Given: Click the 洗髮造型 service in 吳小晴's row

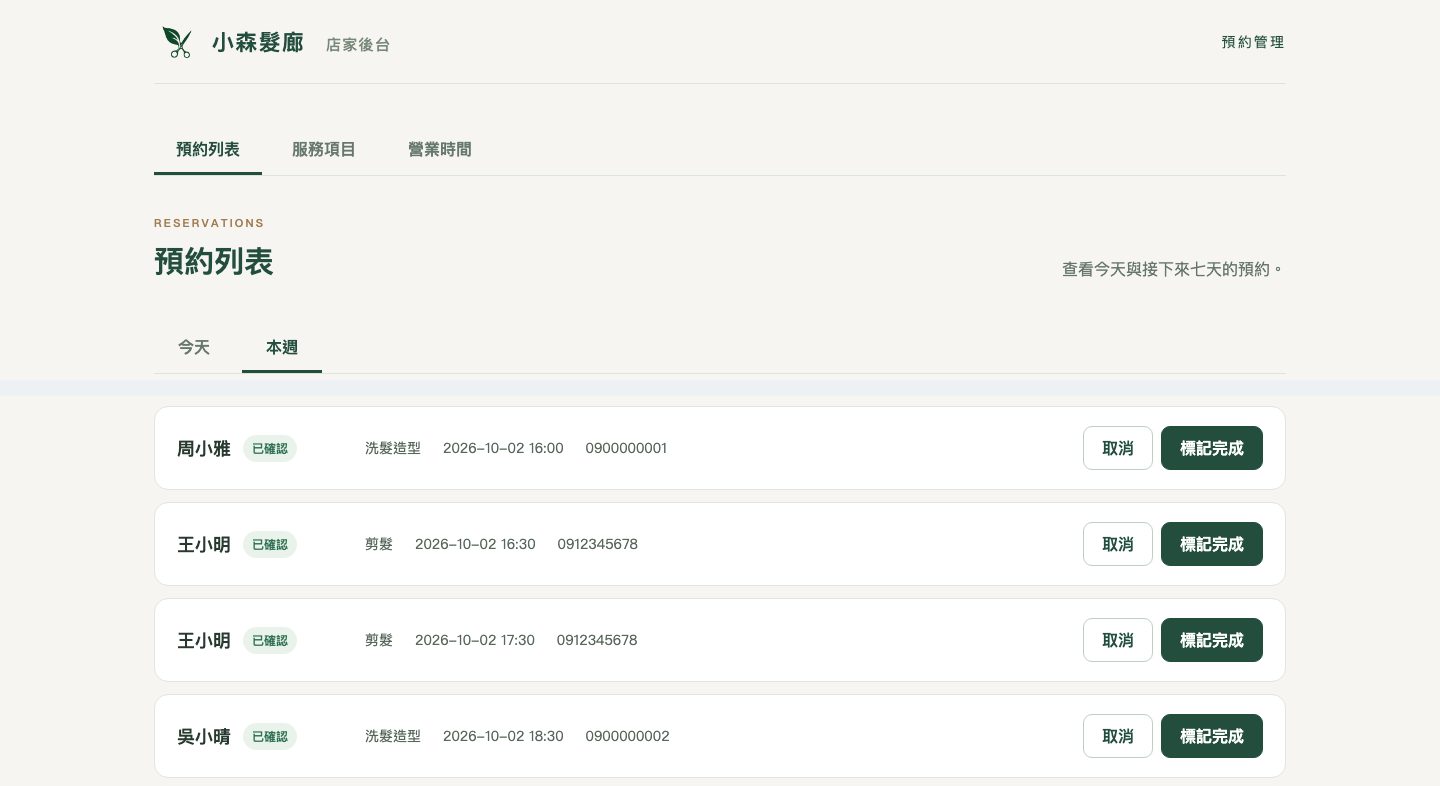Looking at the screenshot, I should coord(393,736).
